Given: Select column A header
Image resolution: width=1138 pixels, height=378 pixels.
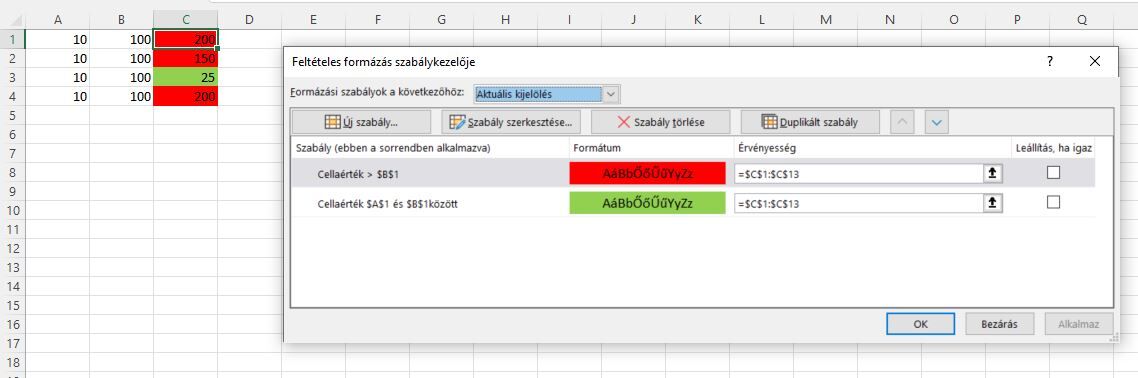Looking at the screenshot, I should coord(57,20).
